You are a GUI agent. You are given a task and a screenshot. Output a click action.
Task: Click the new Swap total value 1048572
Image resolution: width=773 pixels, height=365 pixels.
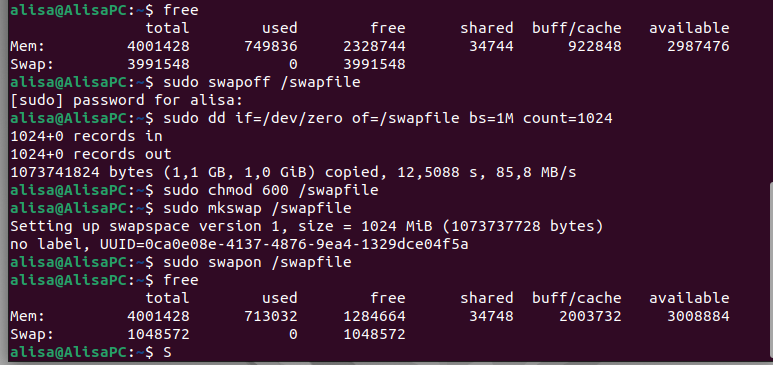[158, 334]
